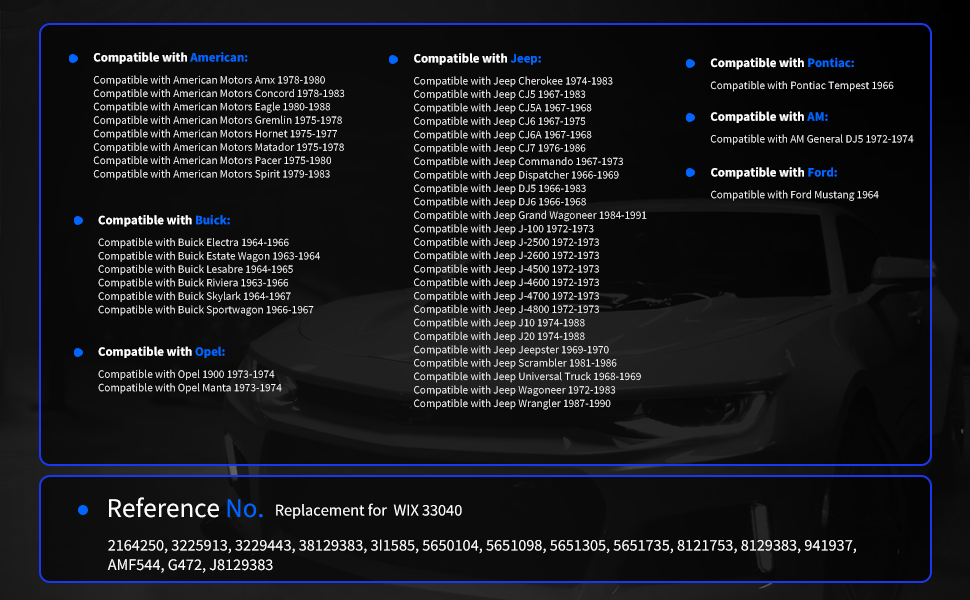Click the reference number J8129383
The height and width of the screenshot is (600, 970).
tap(241, 565)
